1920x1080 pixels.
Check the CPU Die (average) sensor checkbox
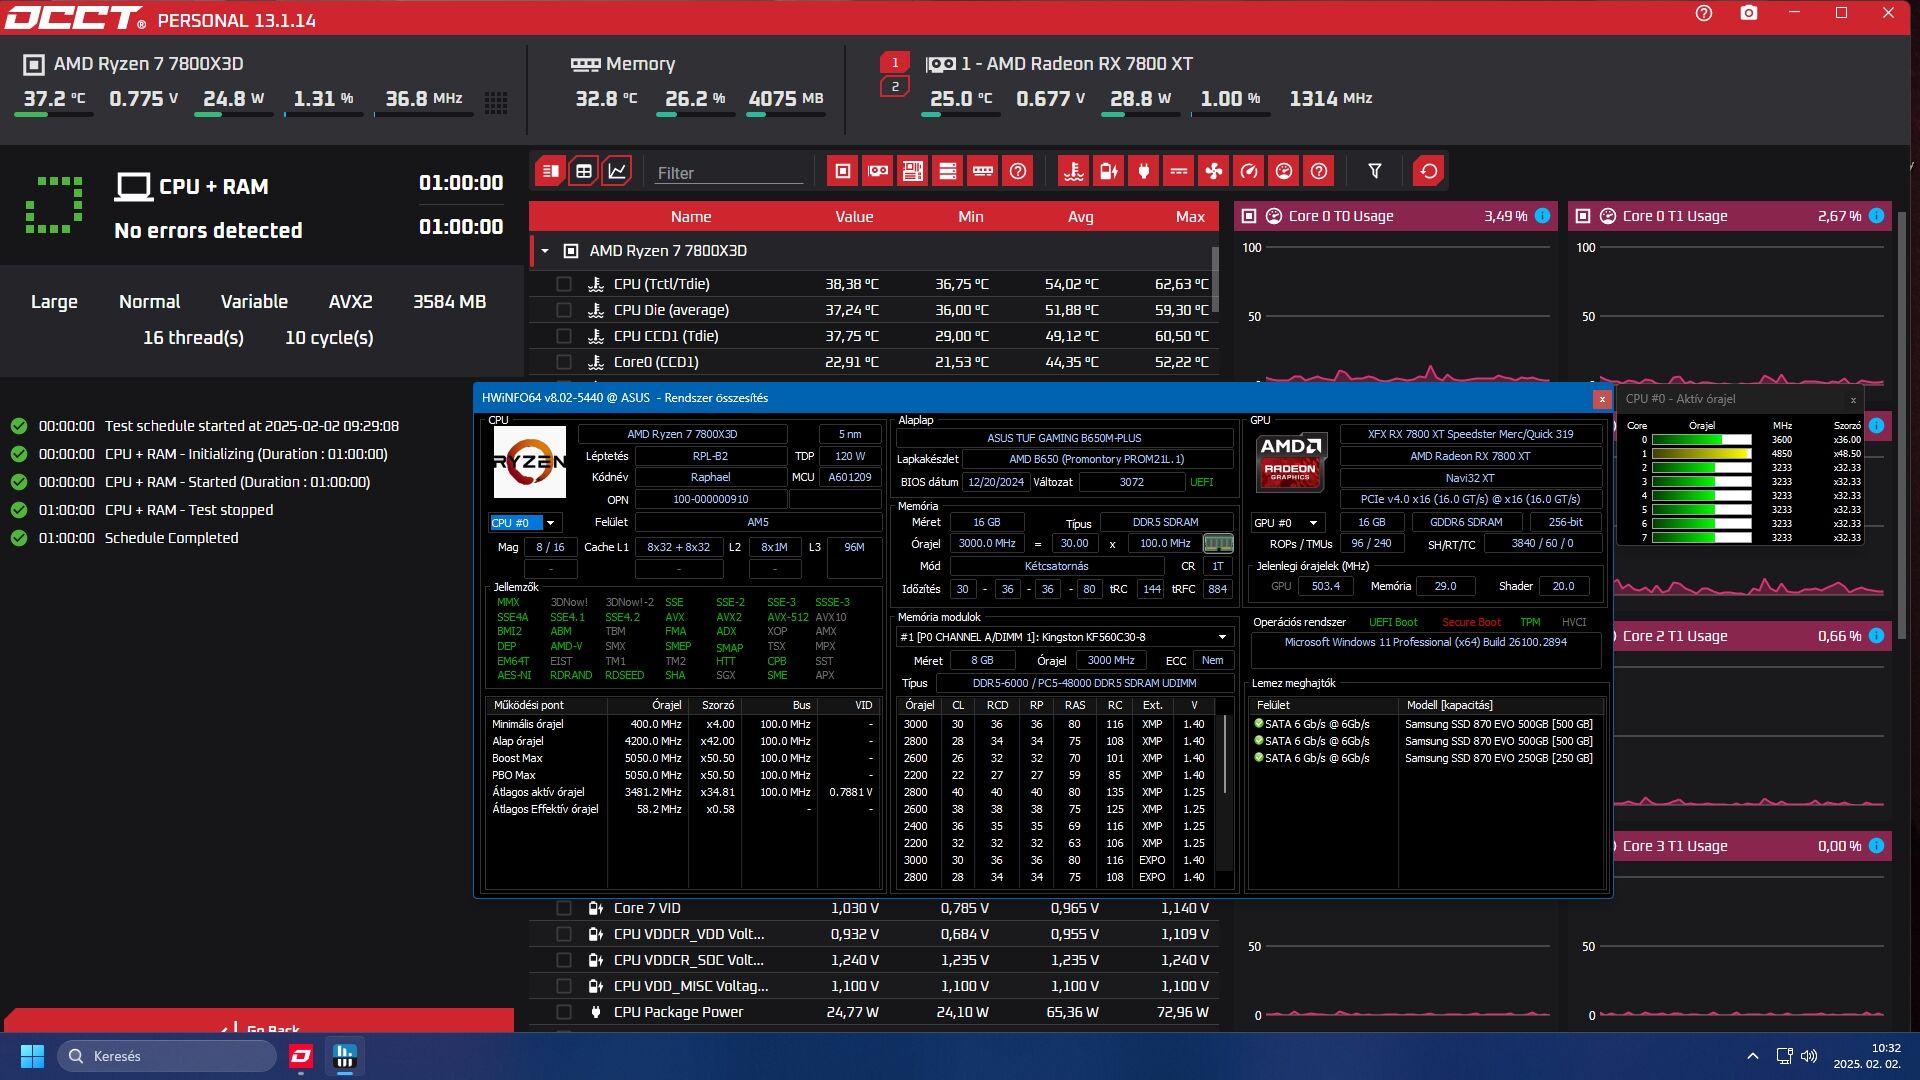click(x=564, y=310)
